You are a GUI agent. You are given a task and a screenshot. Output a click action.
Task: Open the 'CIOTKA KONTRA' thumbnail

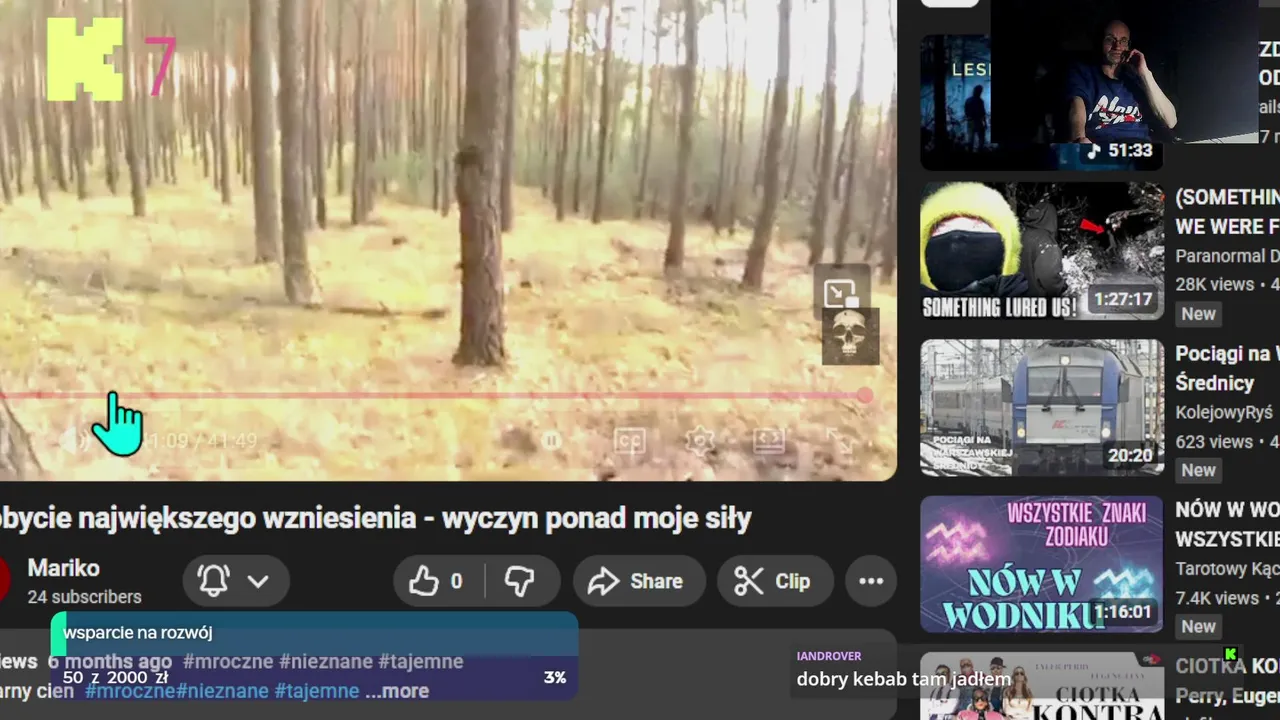pos(1042,686)
